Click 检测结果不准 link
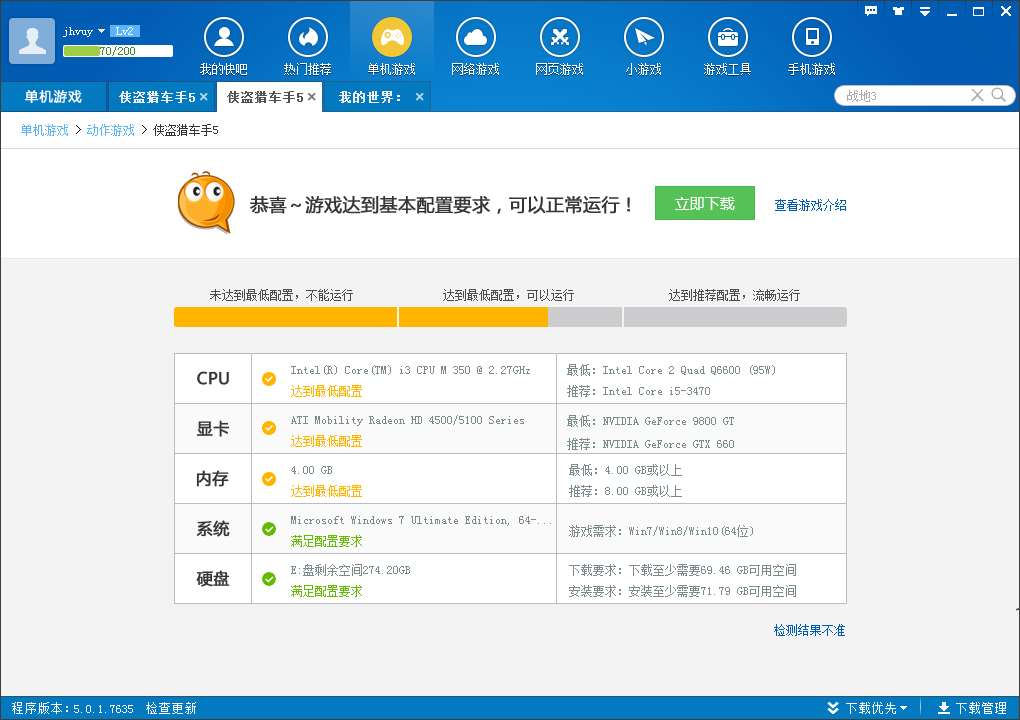 click(809, 630)
